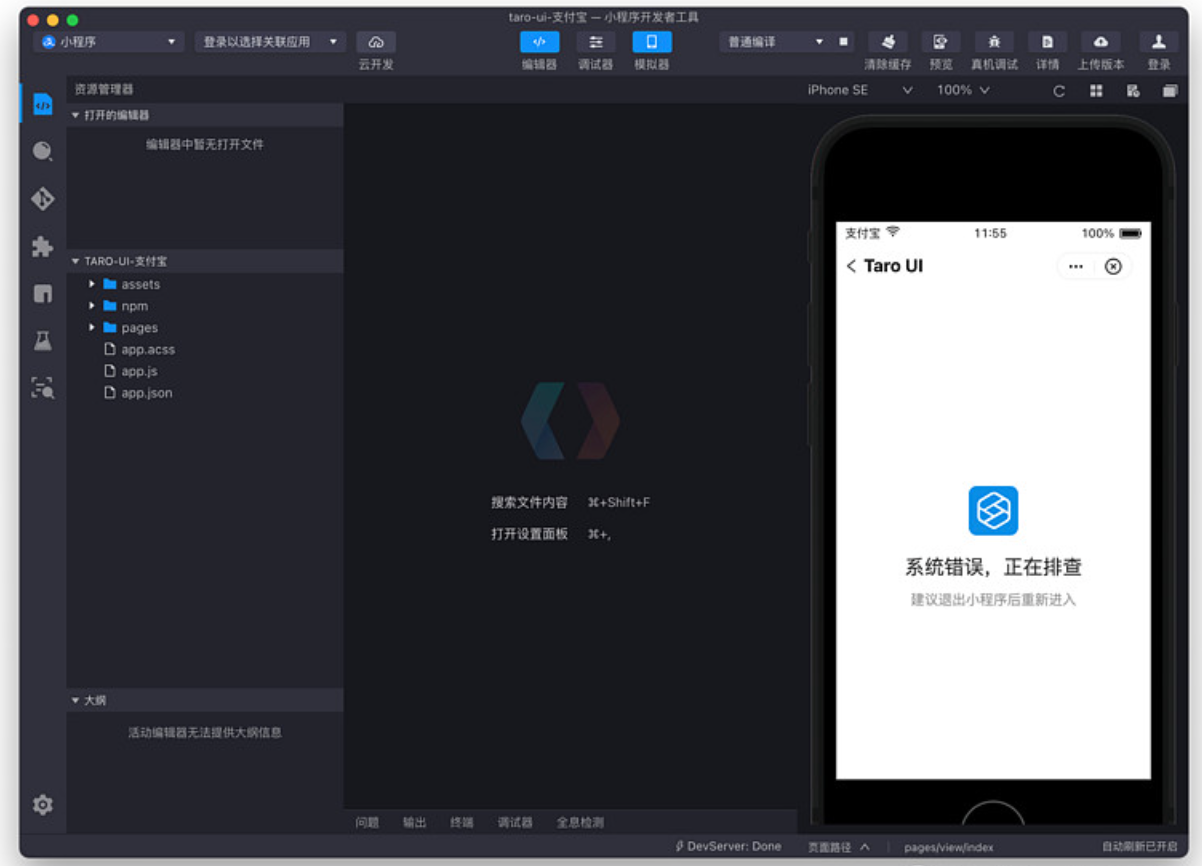Switch to the 调试器 bottom tab

tap(515, 822)
